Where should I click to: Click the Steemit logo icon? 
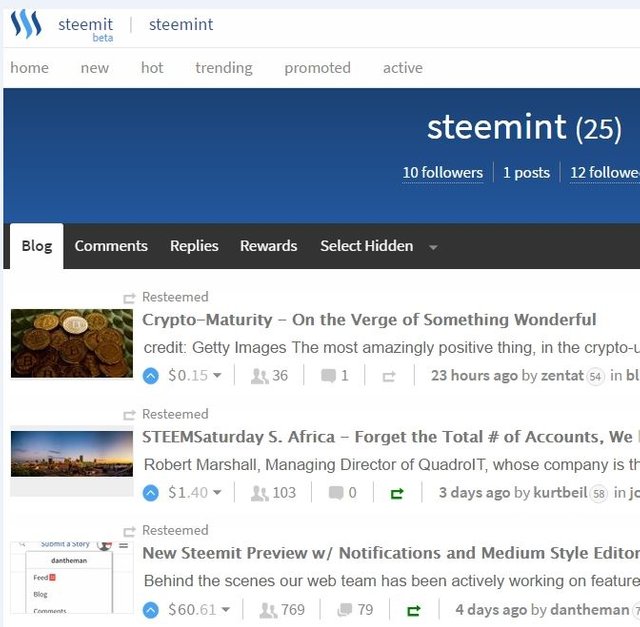tap(26, 24)
